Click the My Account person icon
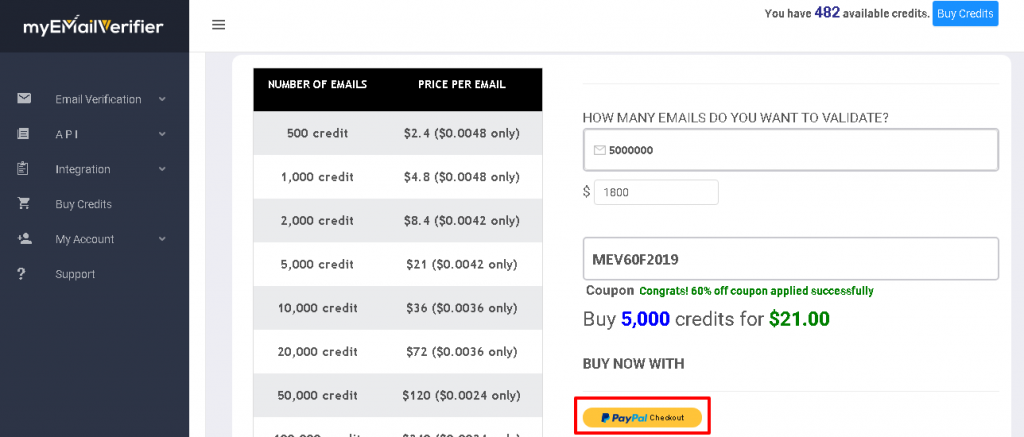The width and height of the screenshot is (1024, 437). (24, 238)
